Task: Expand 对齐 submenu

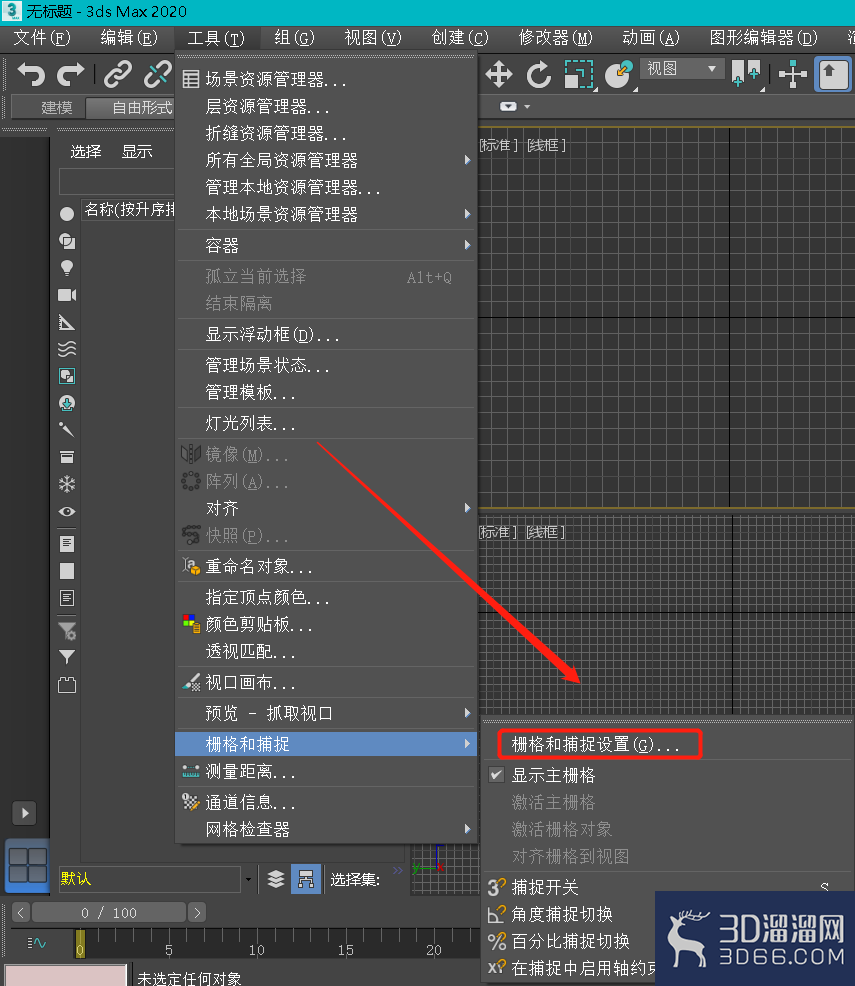Action: 326,508
